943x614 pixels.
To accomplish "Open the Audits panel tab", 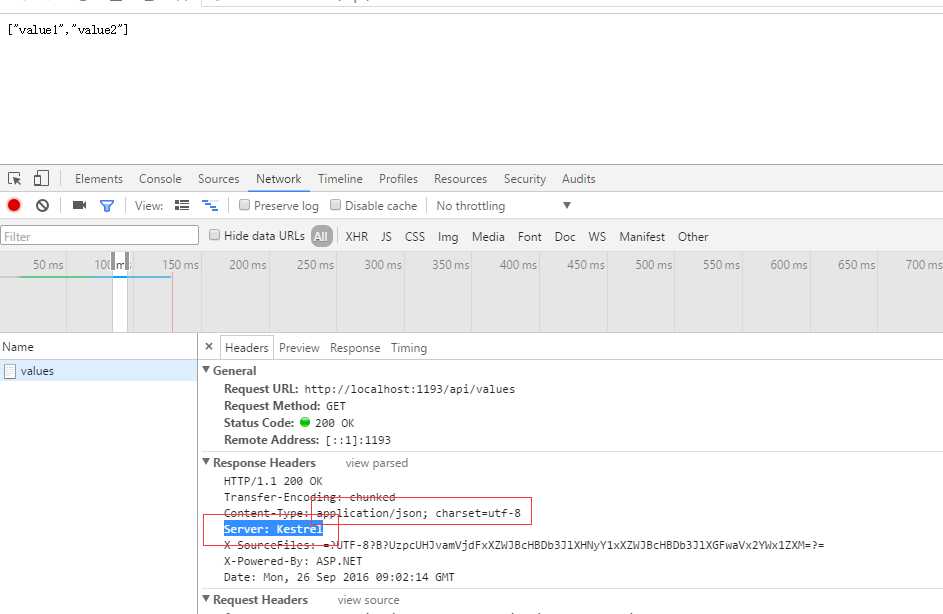I will pyautogui.click(x=579, y=179).
